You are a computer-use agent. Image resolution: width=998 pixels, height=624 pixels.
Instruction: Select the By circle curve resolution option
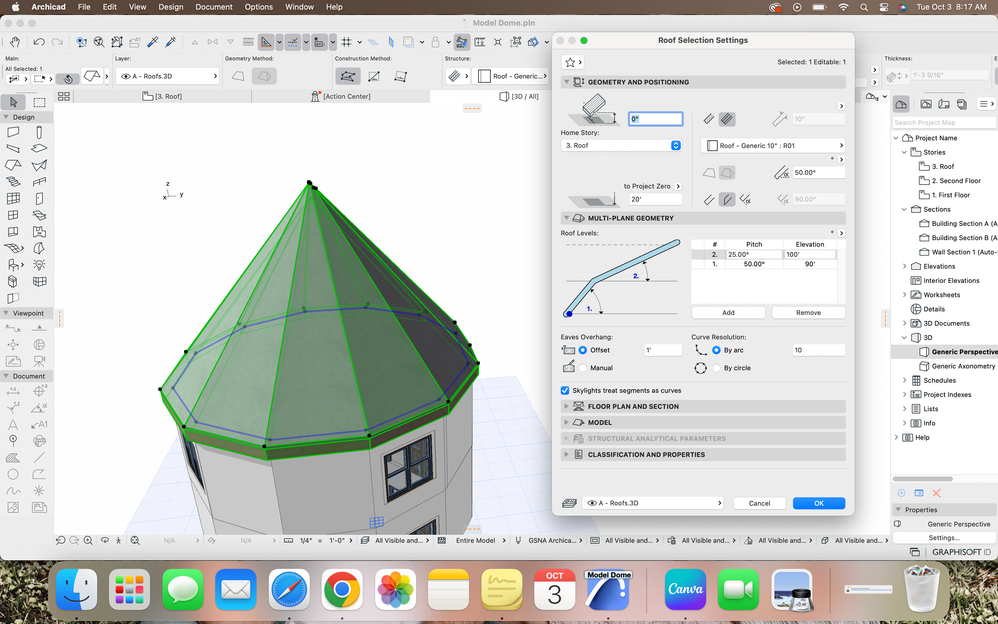click(716, 368)
